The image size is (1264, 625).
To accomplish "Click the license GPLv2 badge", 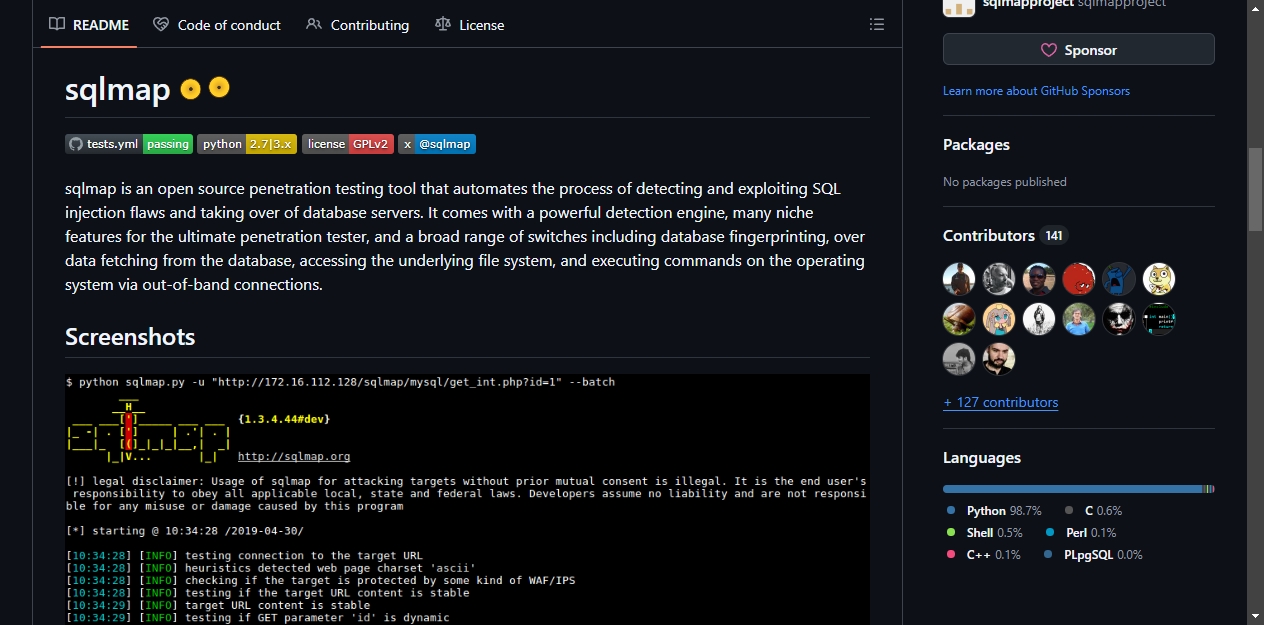I will pyautogui.click(x=348, y=144).
